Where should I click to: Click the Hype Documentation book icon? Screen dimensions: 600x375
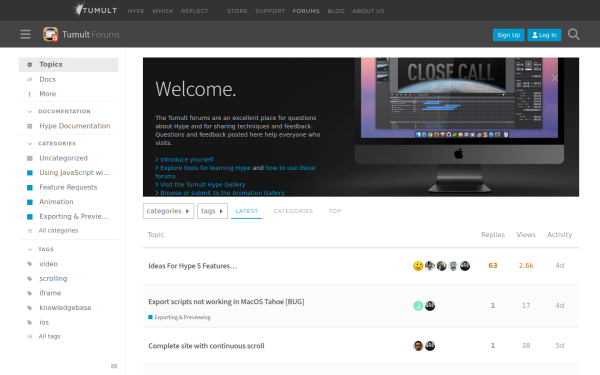(x=30, y=126)
